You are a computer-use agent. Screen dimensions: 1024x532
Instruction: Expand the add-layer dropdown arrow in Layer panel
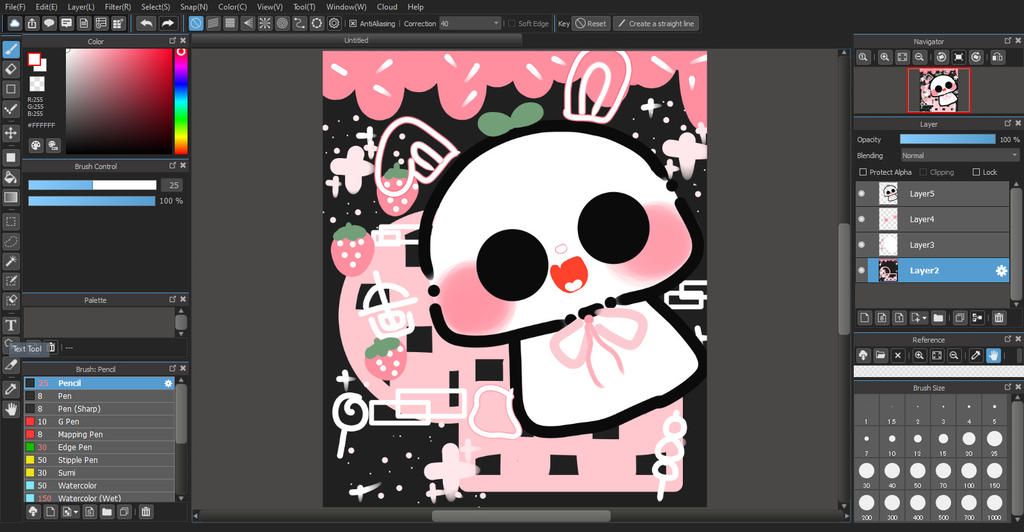(x=925, y=319)
